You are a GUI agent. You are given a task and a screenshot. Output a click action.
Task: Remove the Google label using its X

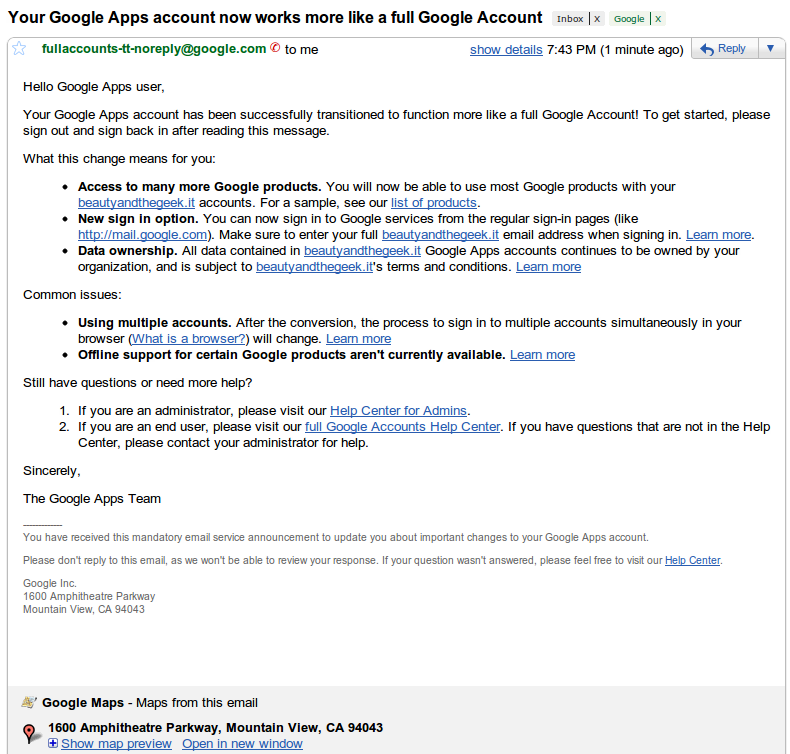point(656,19)
